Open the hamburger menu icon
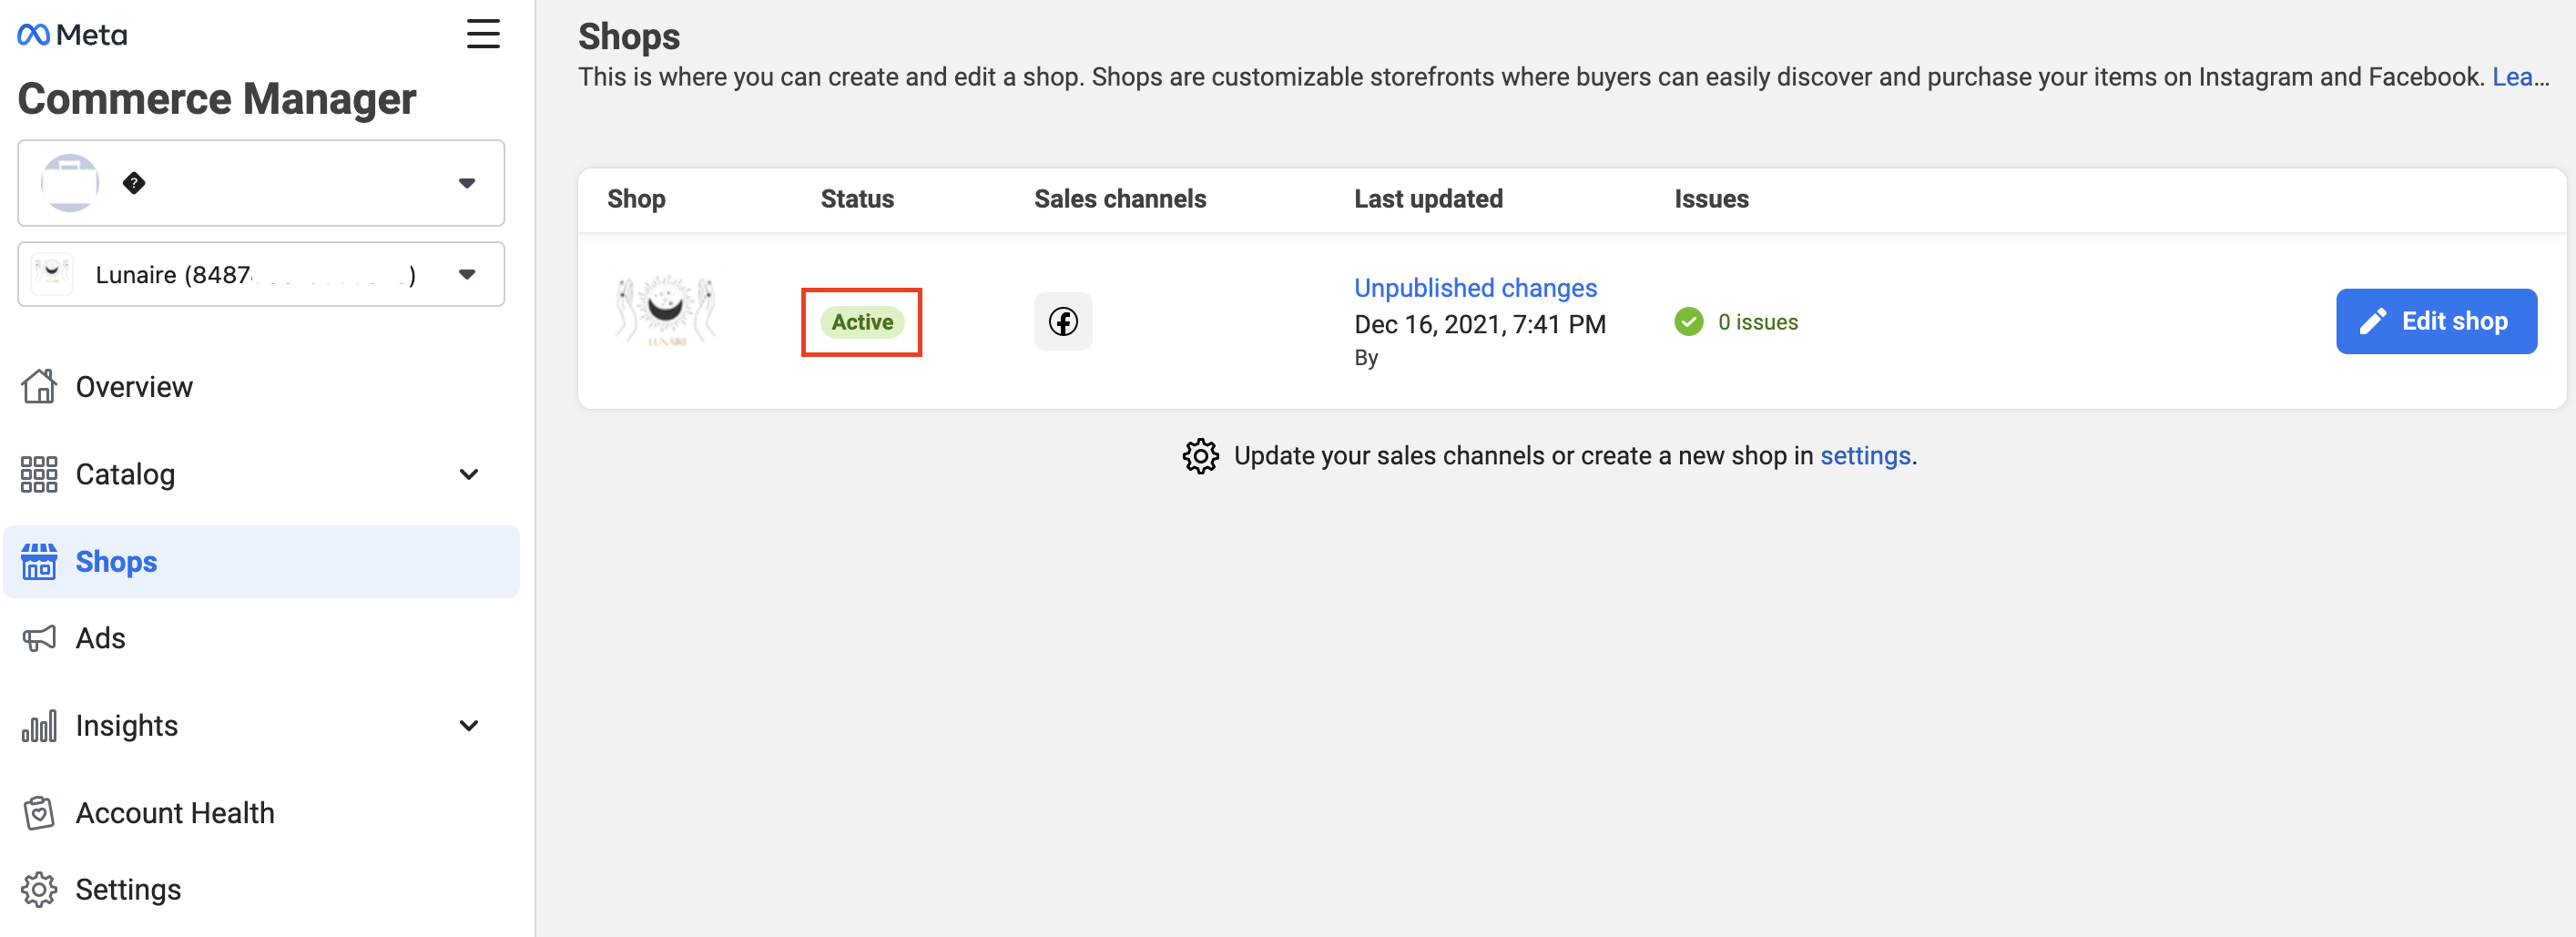The height and width of the screenshot is (937, 2576). tap(483, 34)
